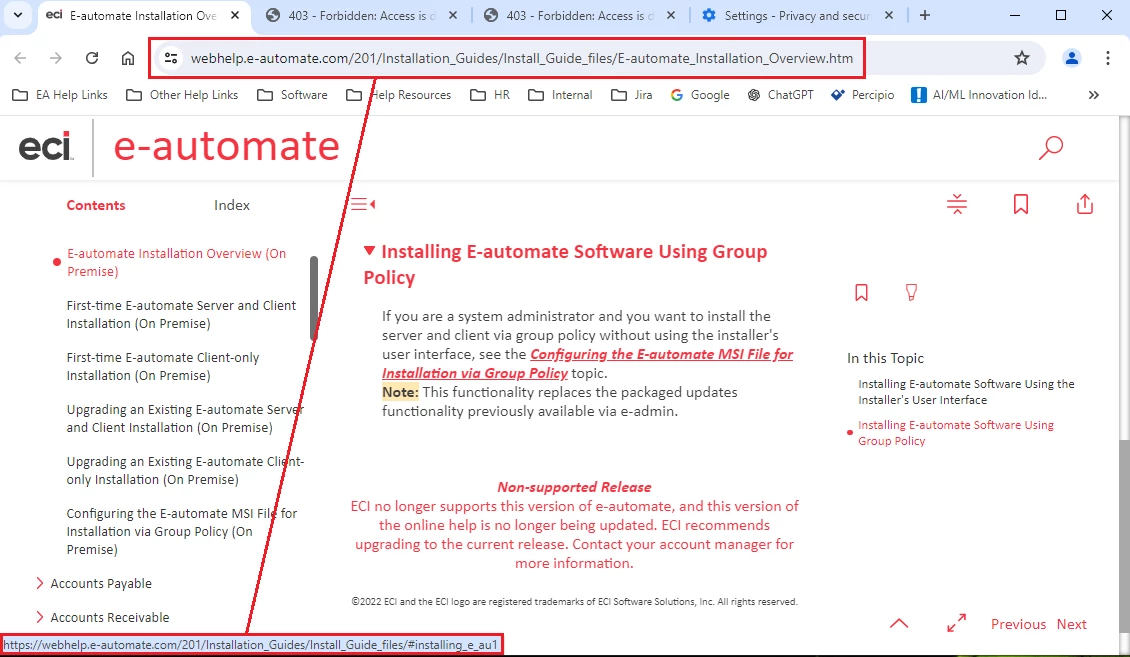Click the contents panel scrollbar thumb
1130x657 pixels.
(313, 298)
